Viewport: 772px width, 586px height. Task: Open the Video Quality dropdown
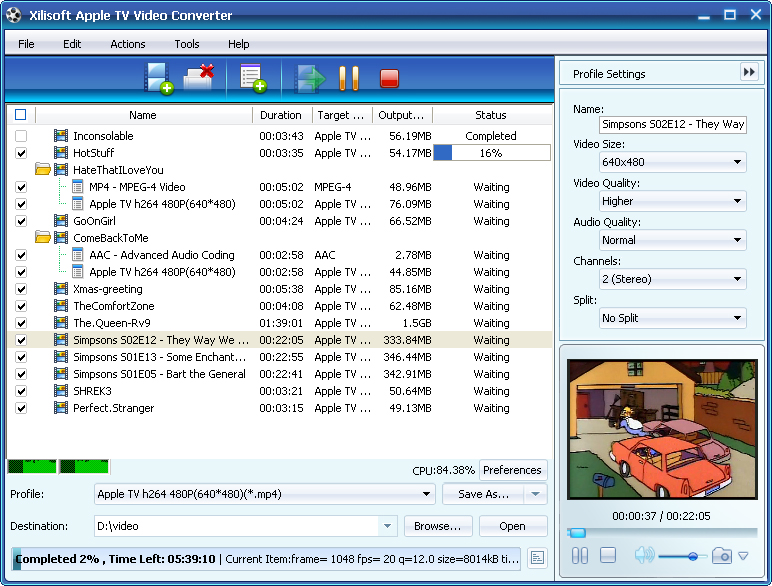[x=673, y=201]
